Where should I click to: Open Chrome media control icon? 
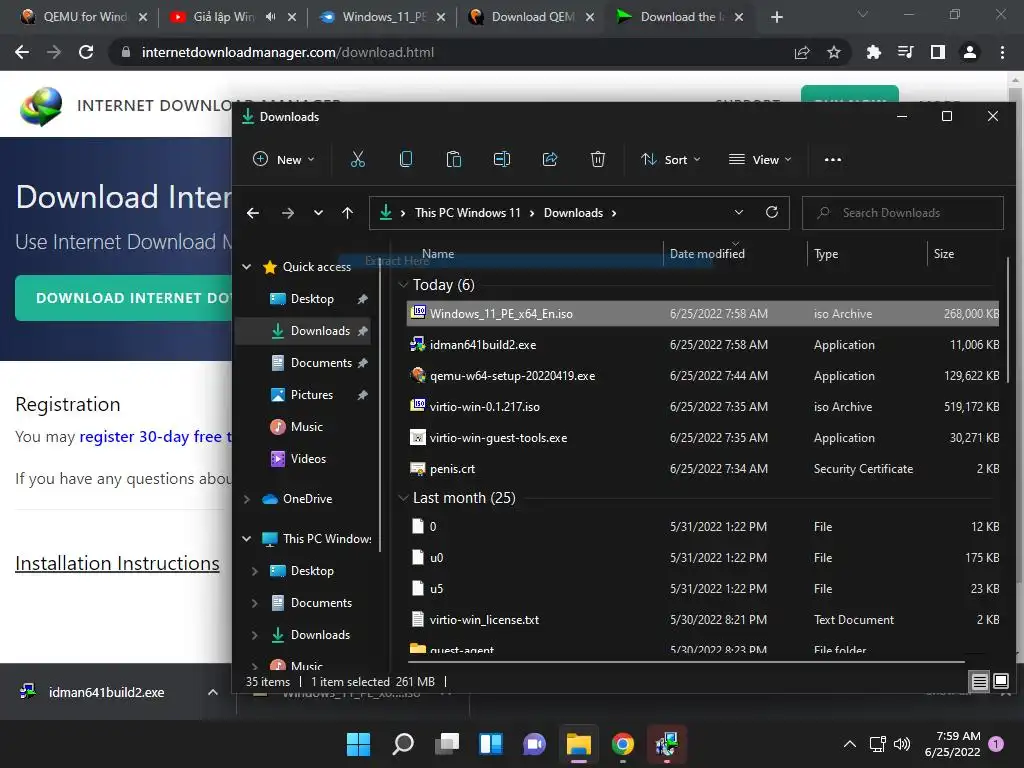point(906,52)
